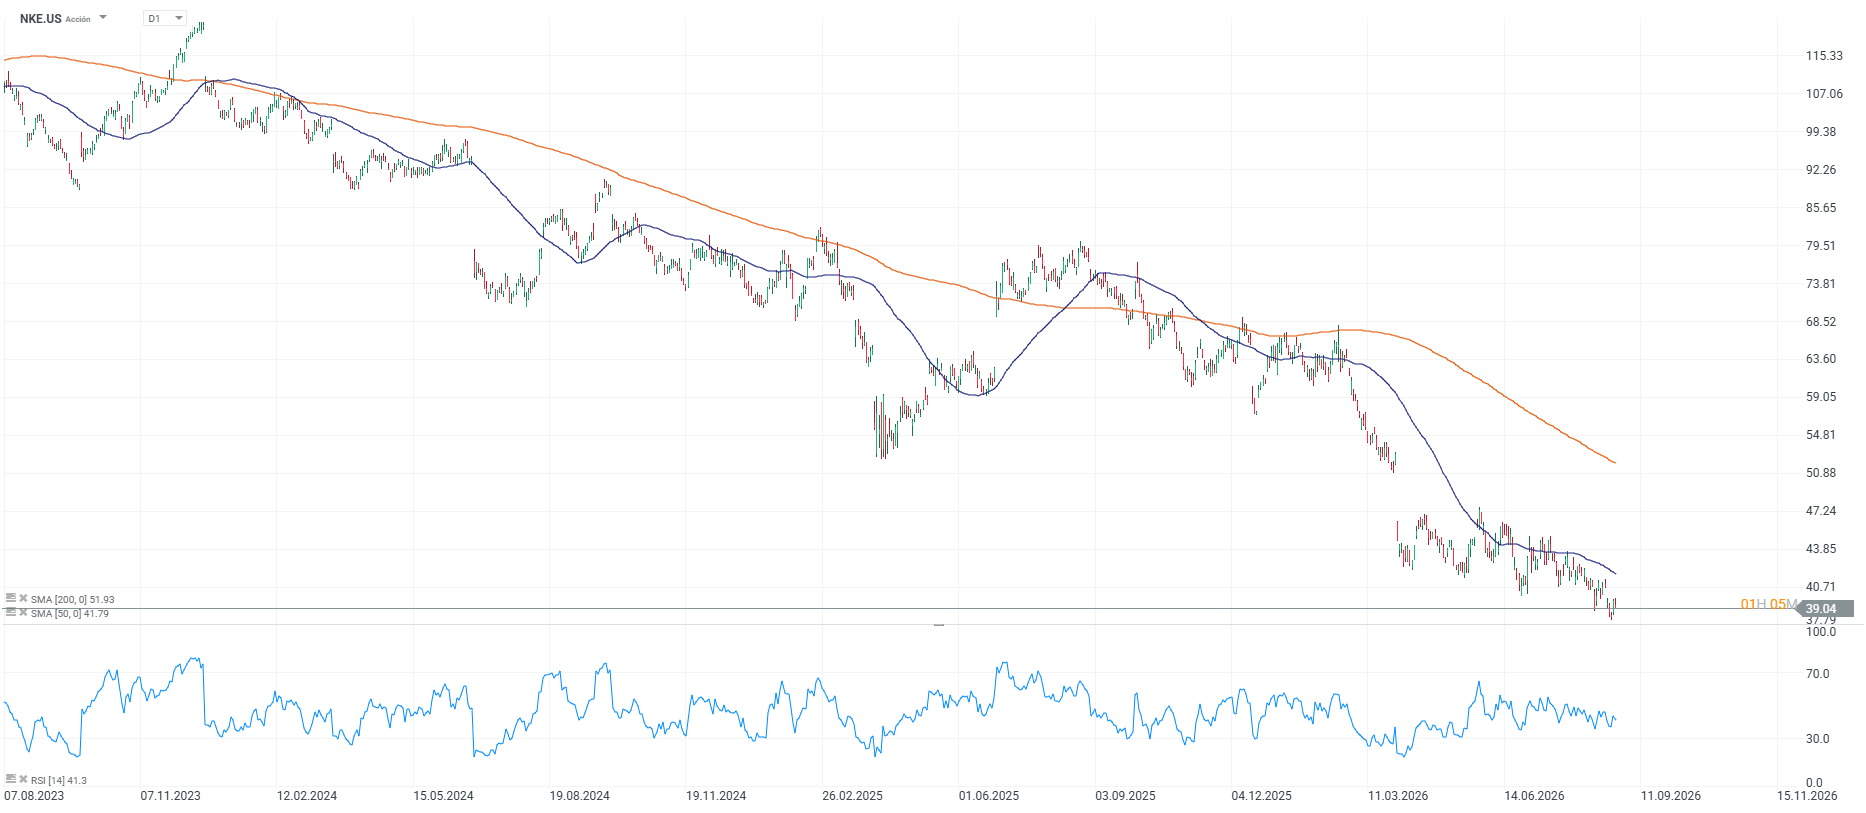Click the 50.88 price axis label

(x=1821, y=473)
